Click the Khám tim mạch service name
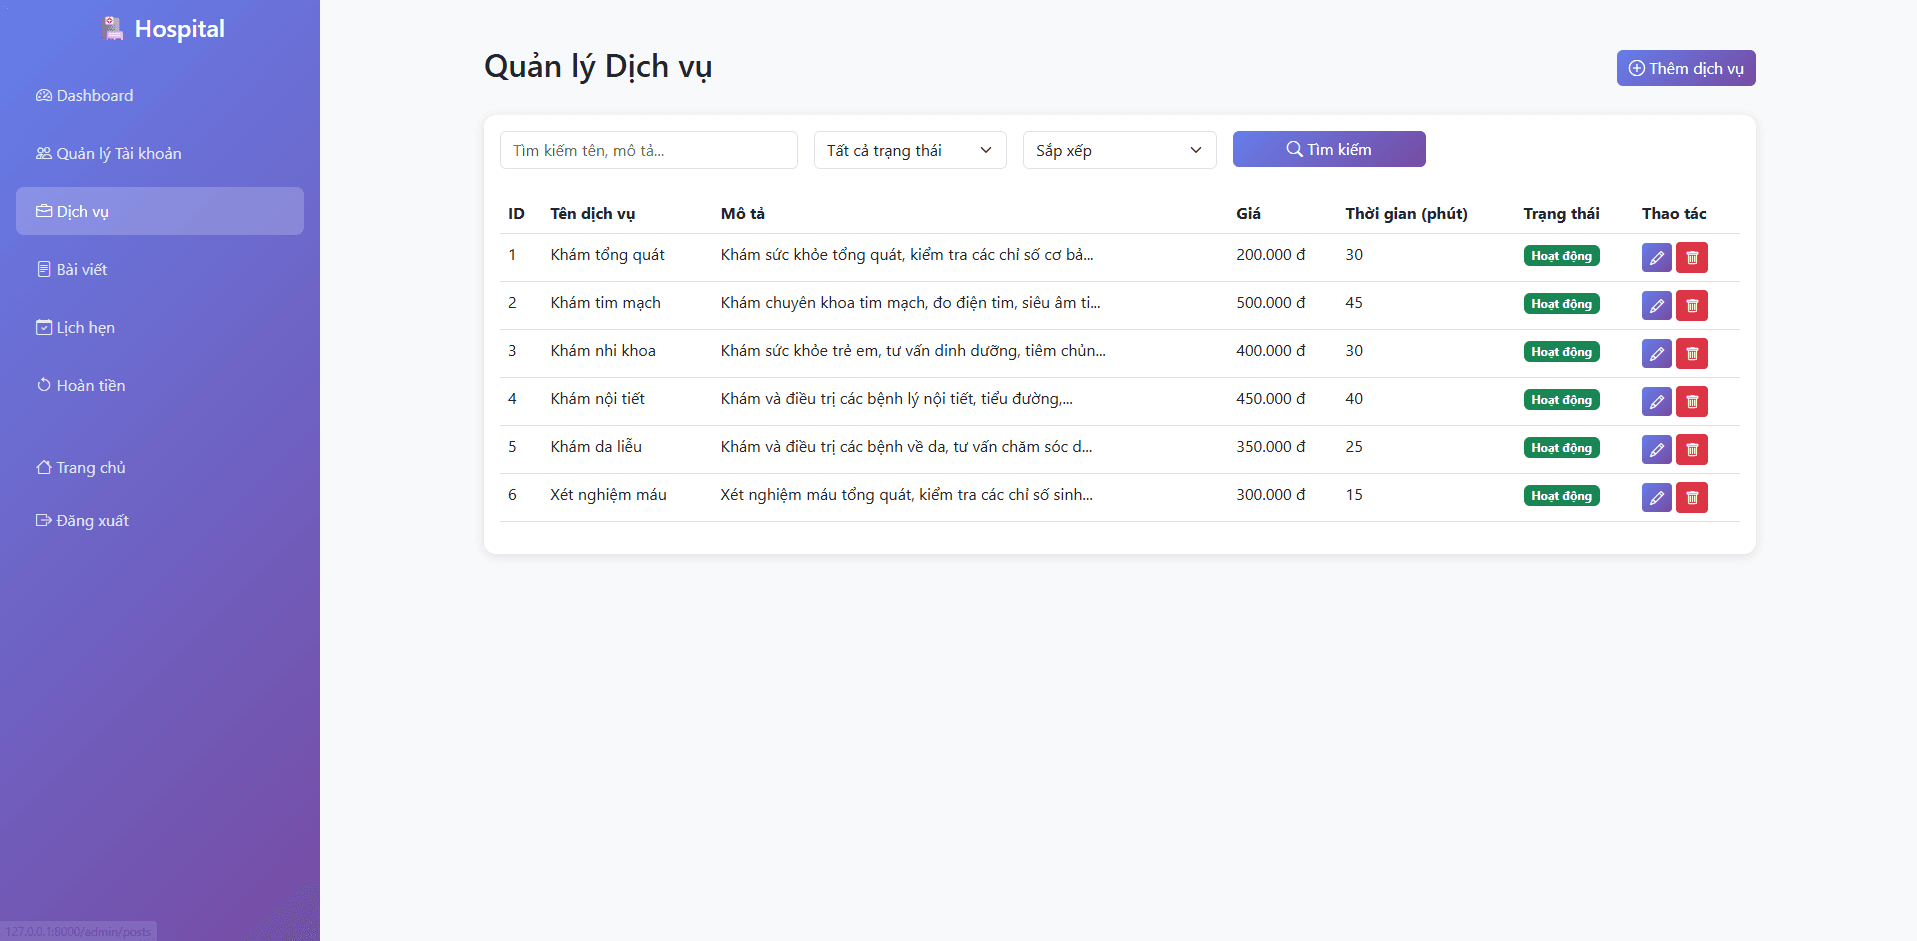This screenshot has width=1917, height=941. 605,303
